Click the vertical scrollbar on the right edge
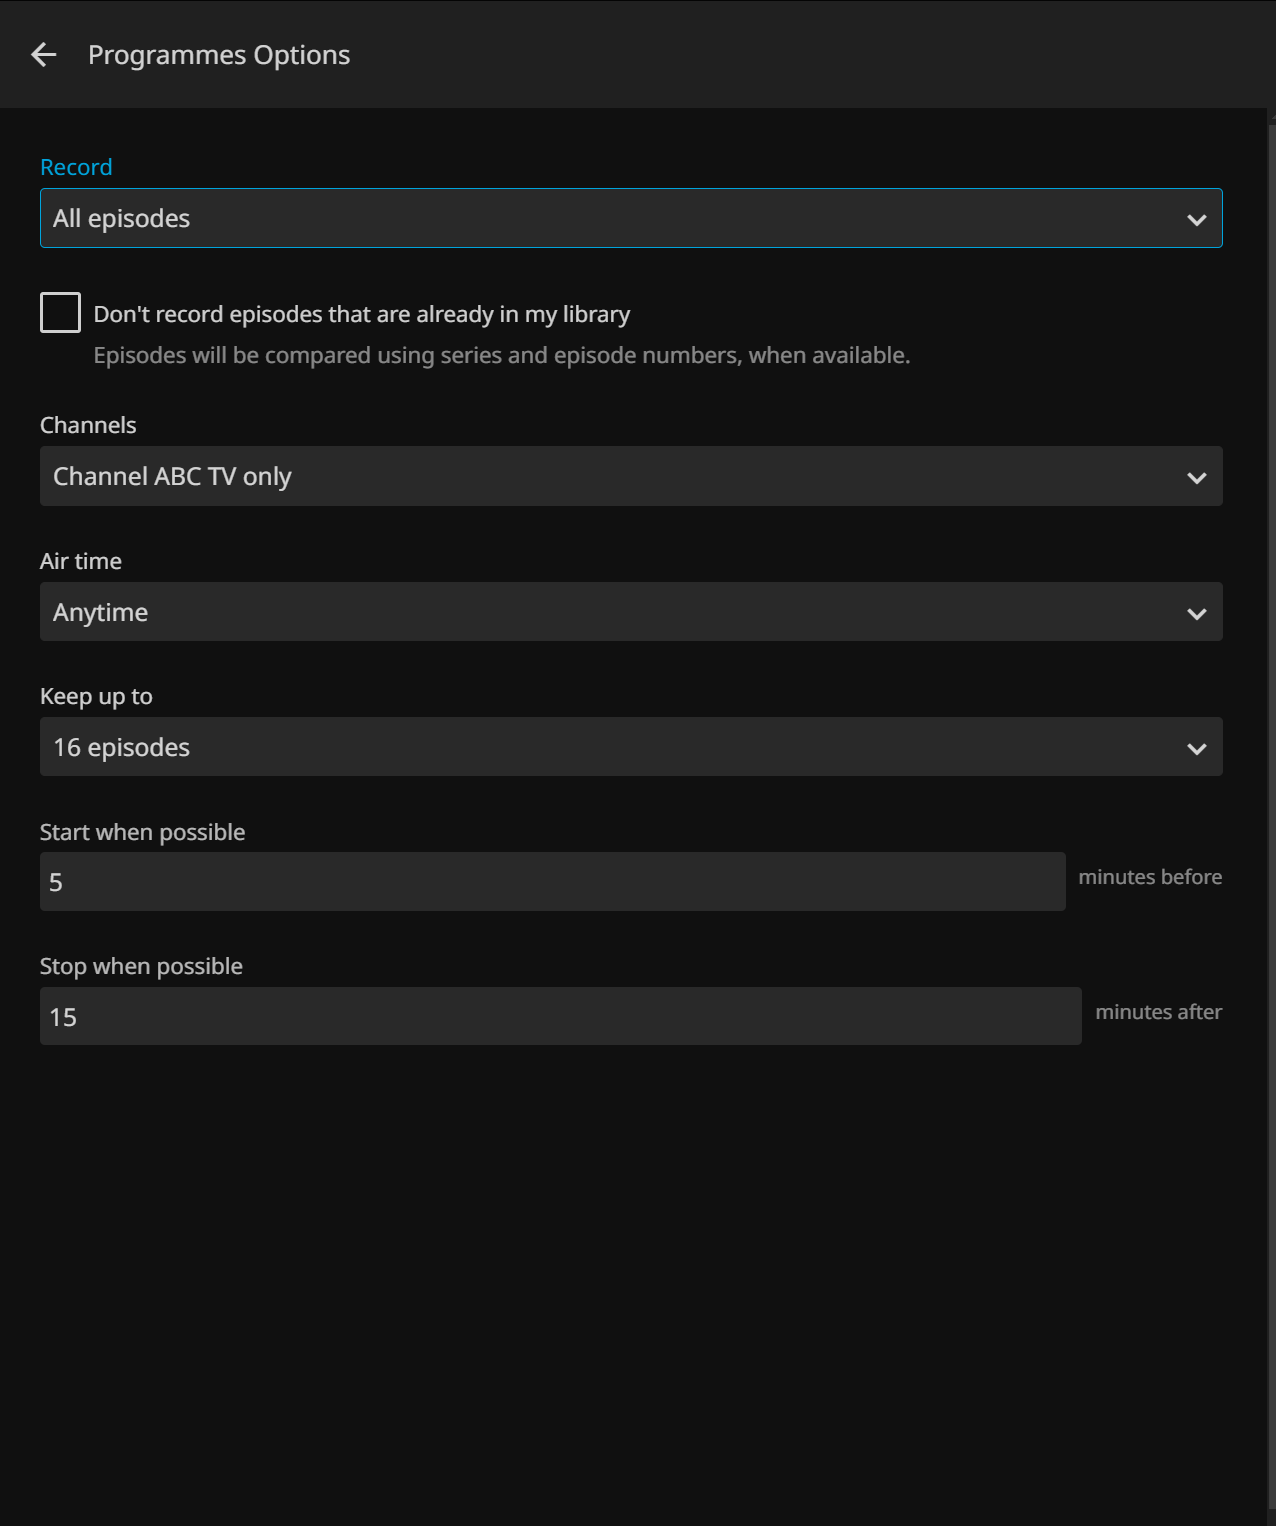 [1271, 800]
